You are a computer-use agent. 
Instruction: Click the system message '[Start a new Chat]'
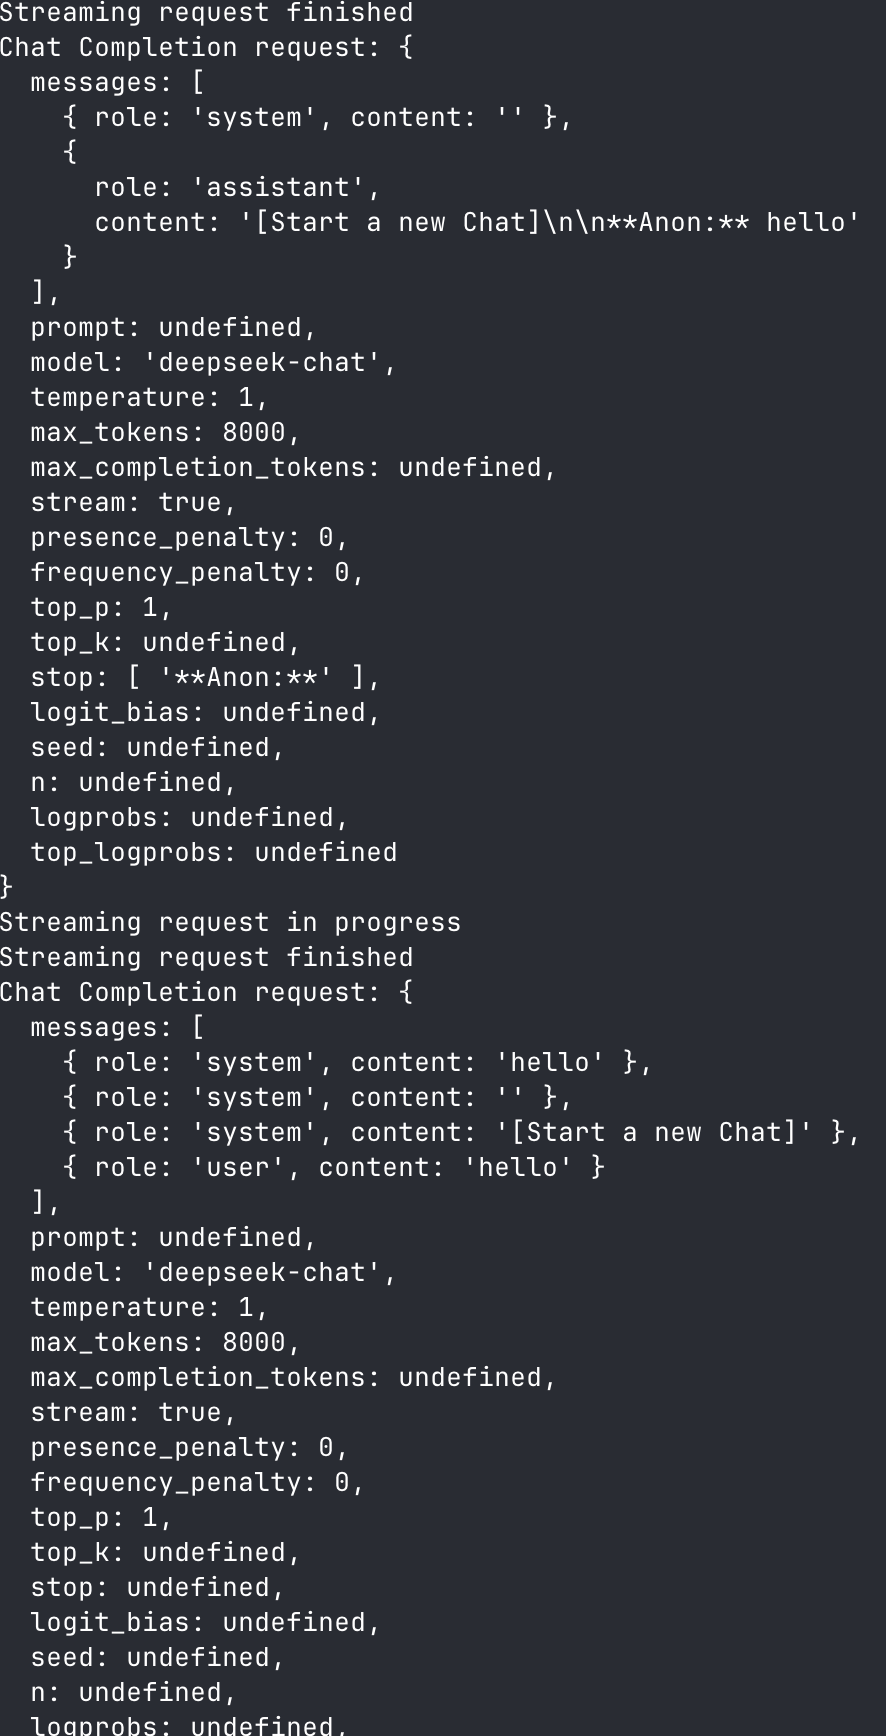tap(460, 1132)
